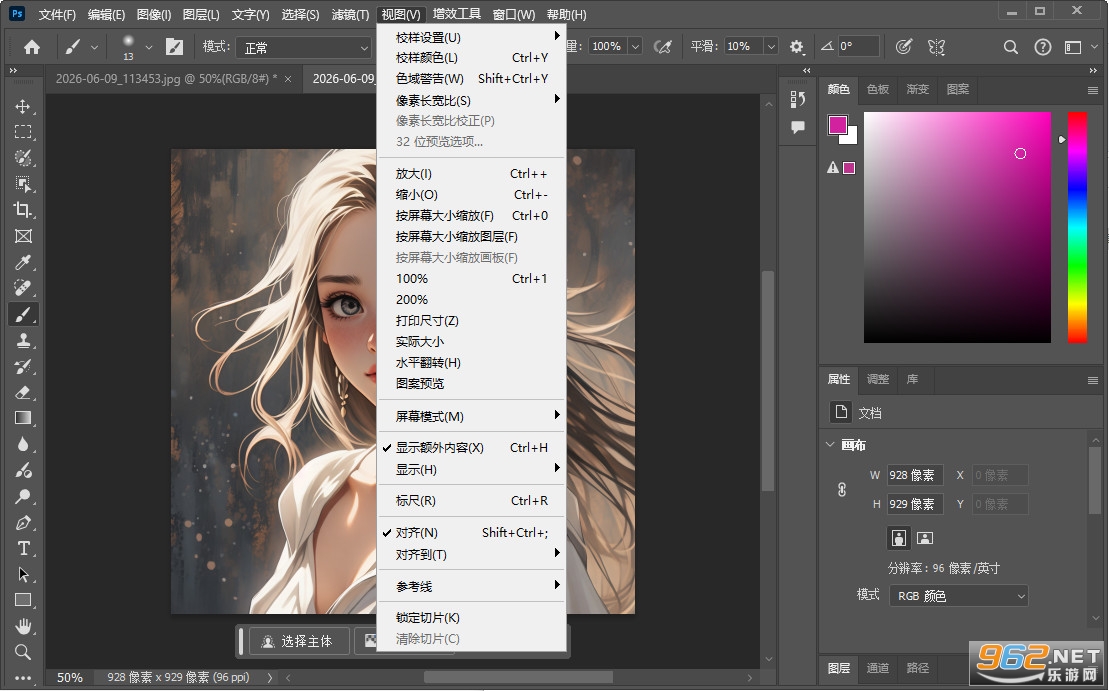Click the hue spectrum slider bar
Viewport: 1109px width, 691px height.
1077,227
